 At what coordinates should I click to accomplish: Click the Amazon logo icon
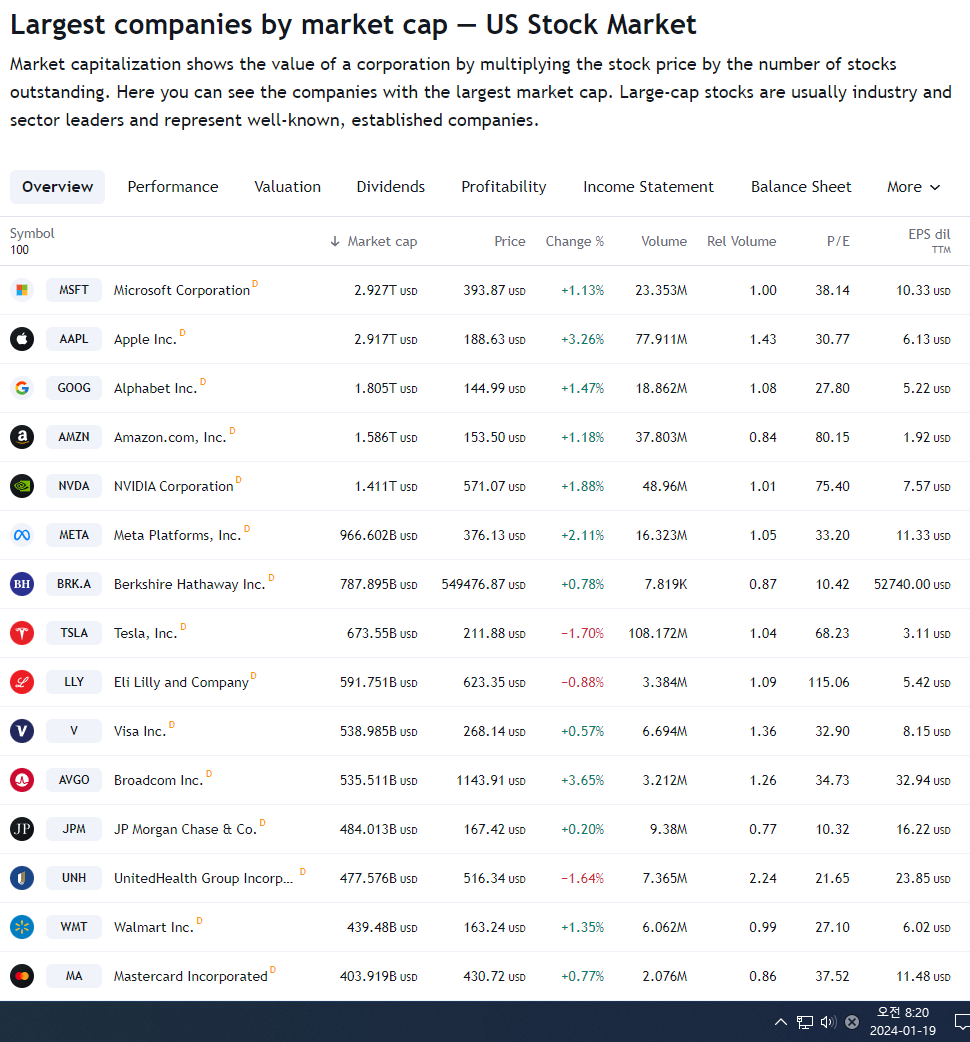tap(22, 437)
